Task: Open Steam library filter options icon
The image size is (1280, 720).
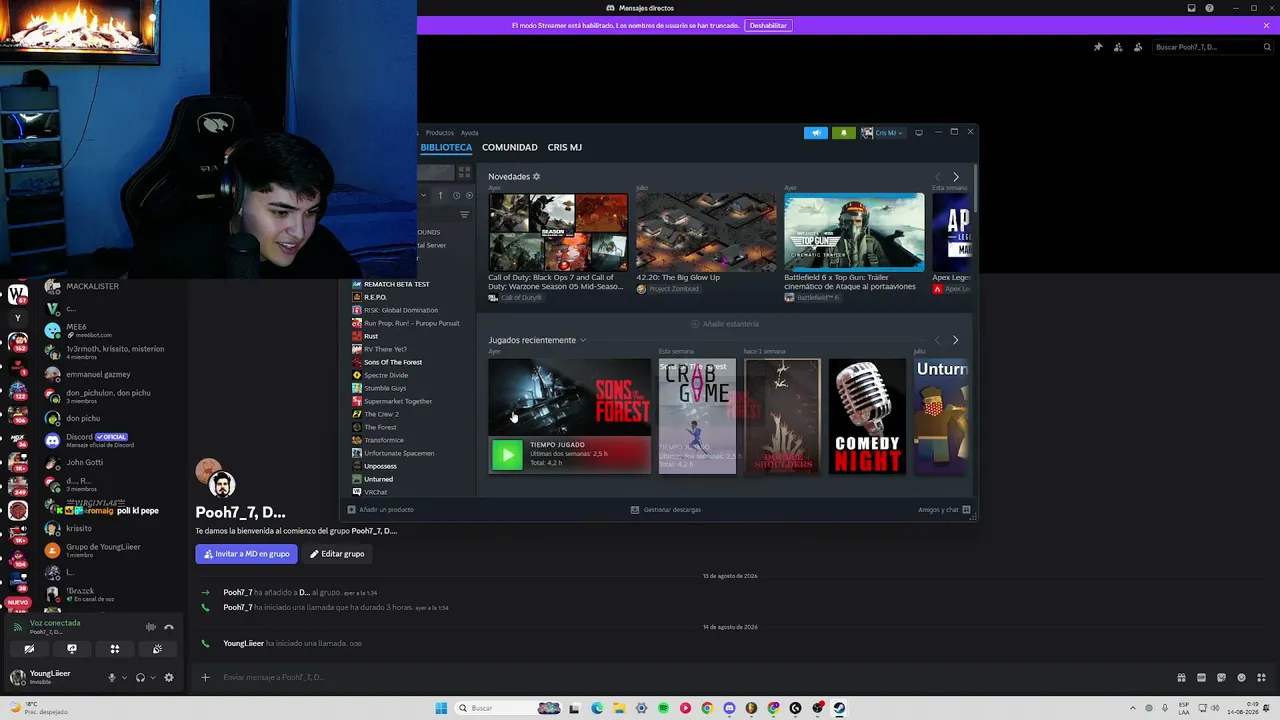Action: [x=464, y=214]
